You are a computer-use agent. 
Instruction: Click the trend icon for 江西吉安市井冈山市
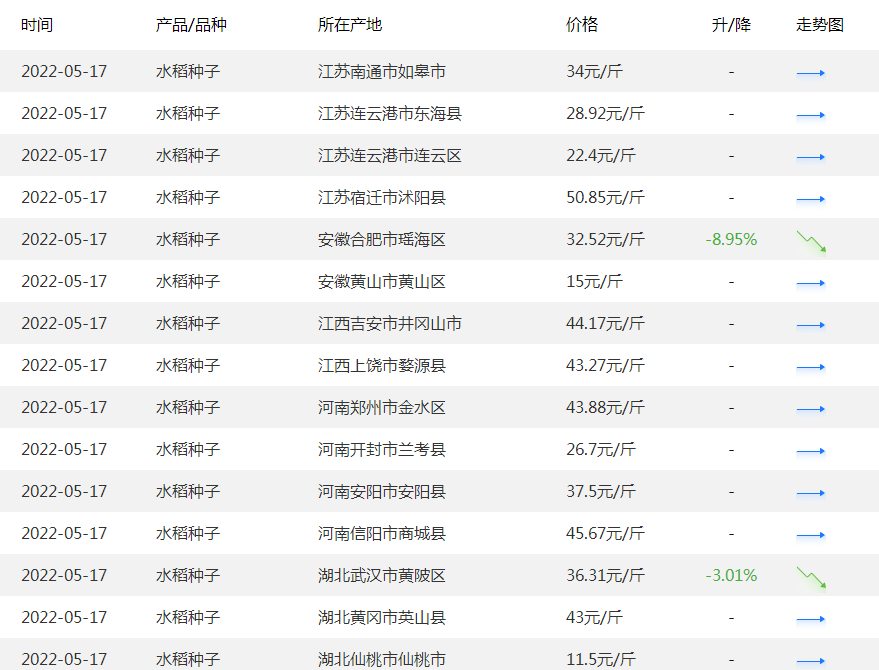[x=810, y=323]
